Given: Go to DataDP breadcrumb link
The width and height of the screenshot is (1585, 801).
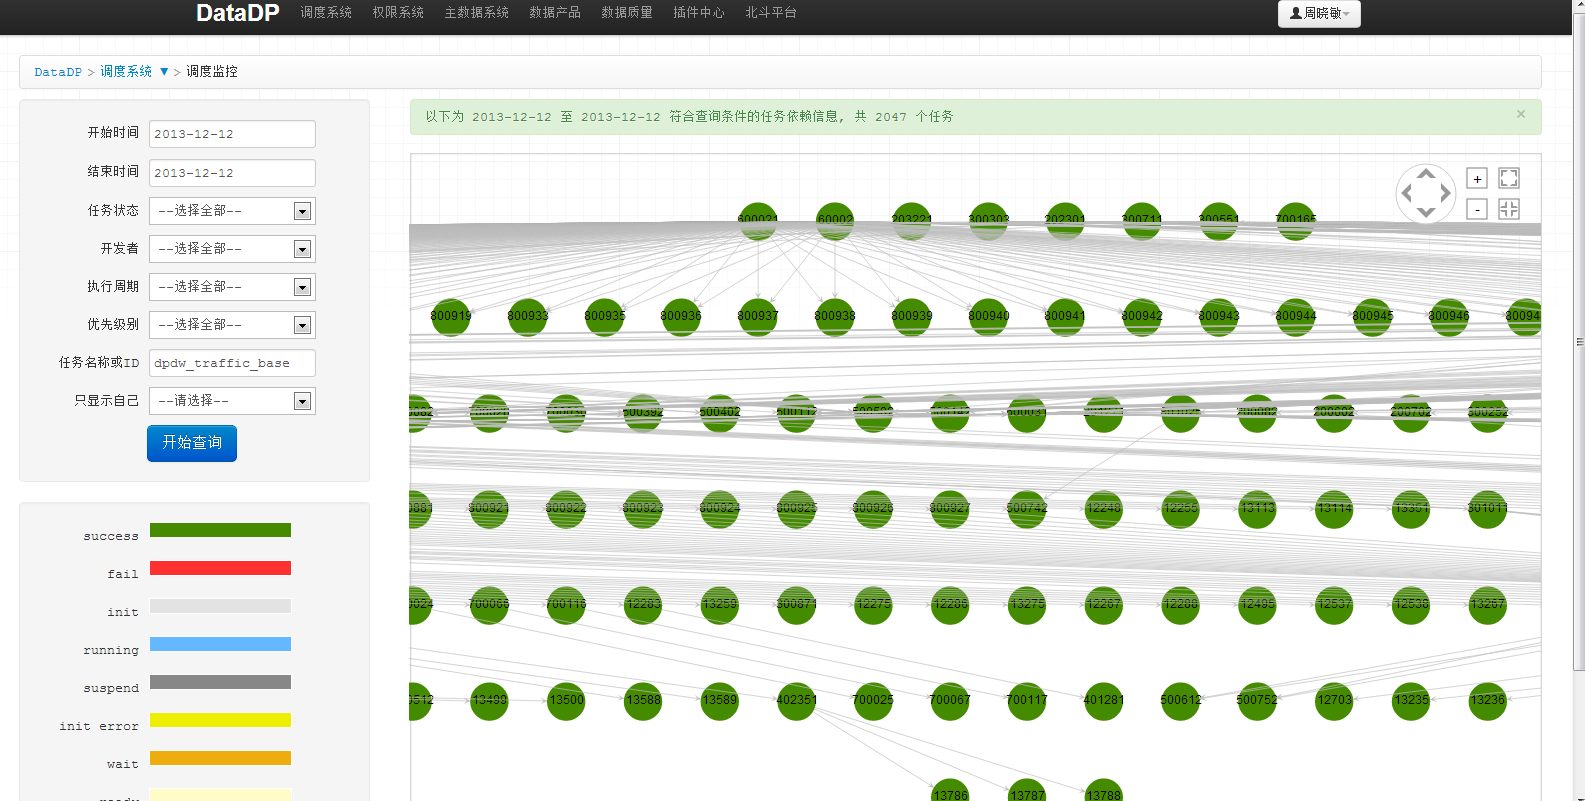Looking at the screenshot, I should coord(58,72).
